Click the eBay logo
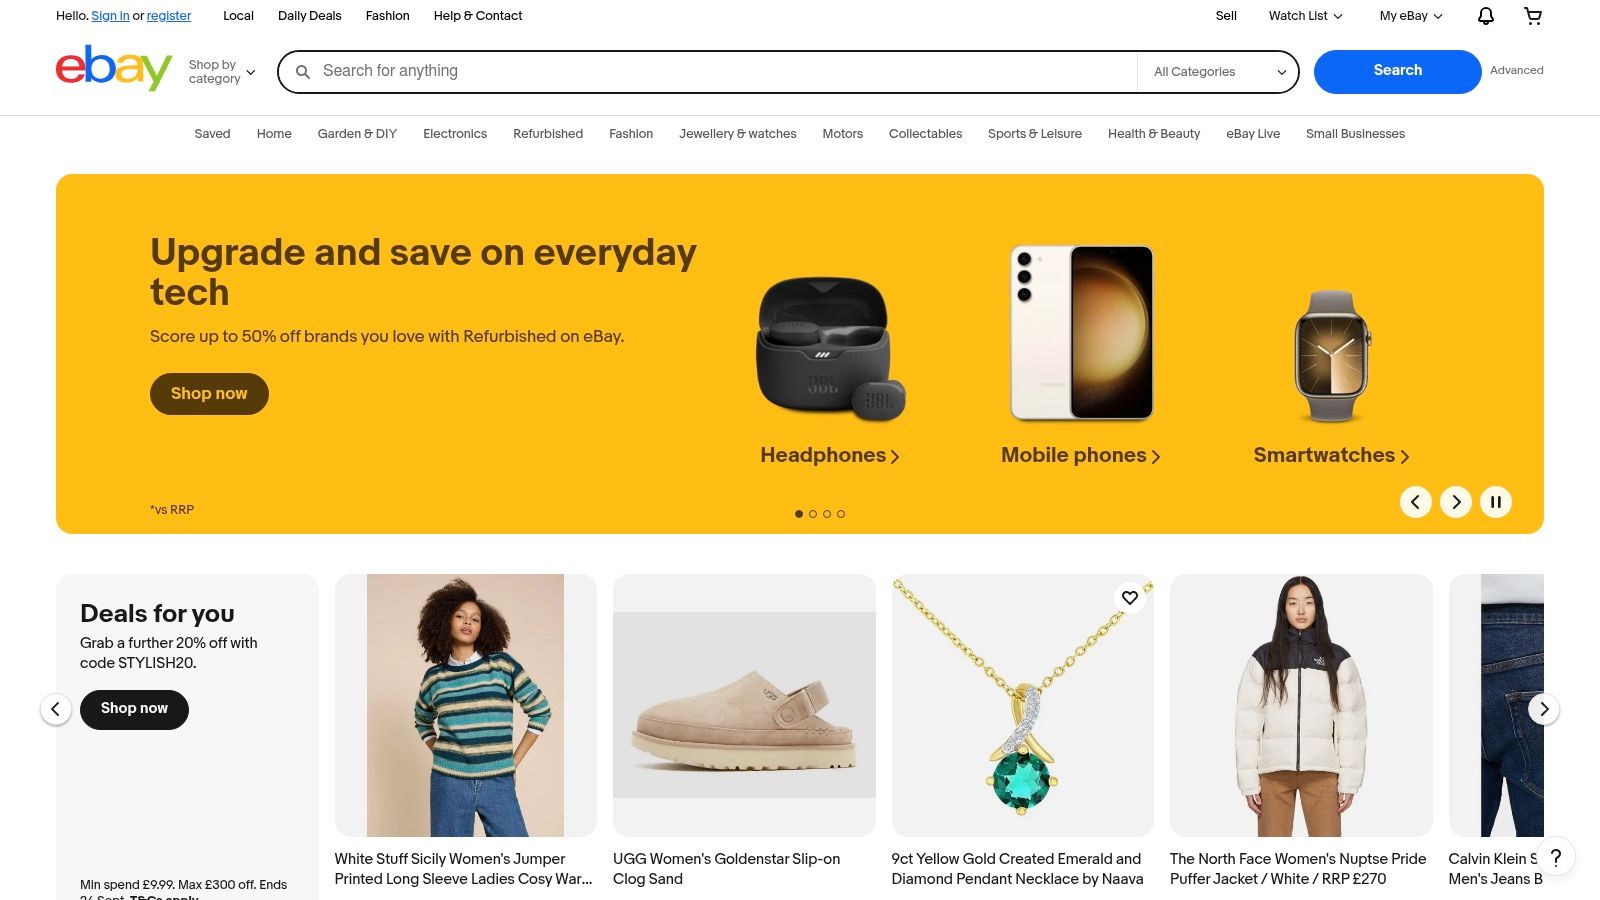This screenshot has height=900, width=1600. coord(114,68)
